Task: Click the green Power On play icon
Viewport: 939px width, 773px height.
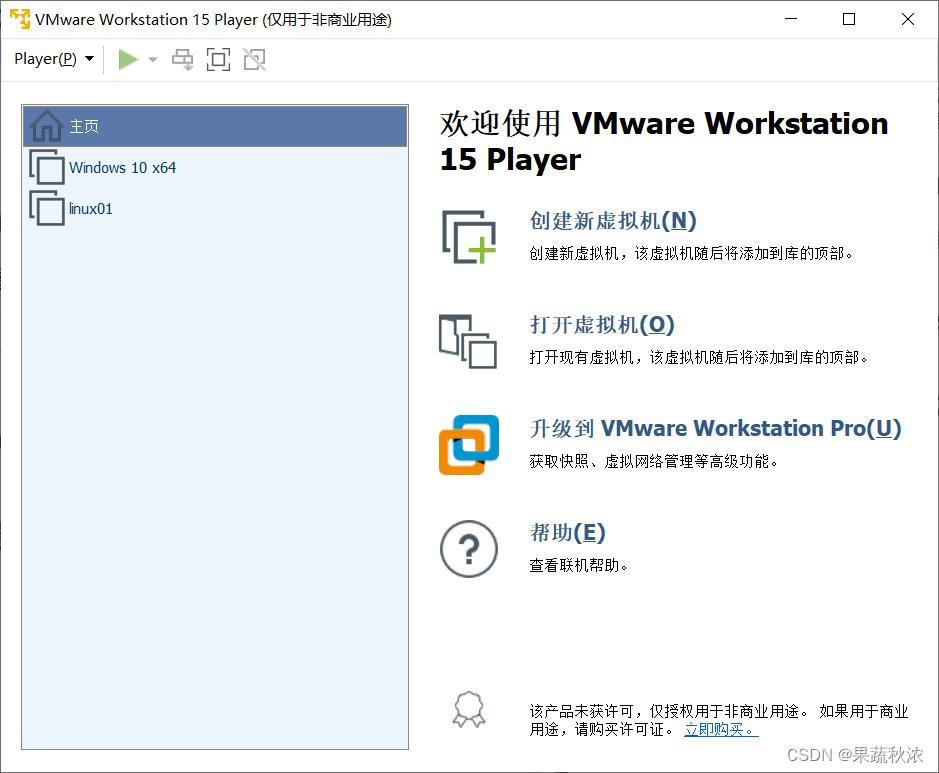Action: click(x=128, y=59)
